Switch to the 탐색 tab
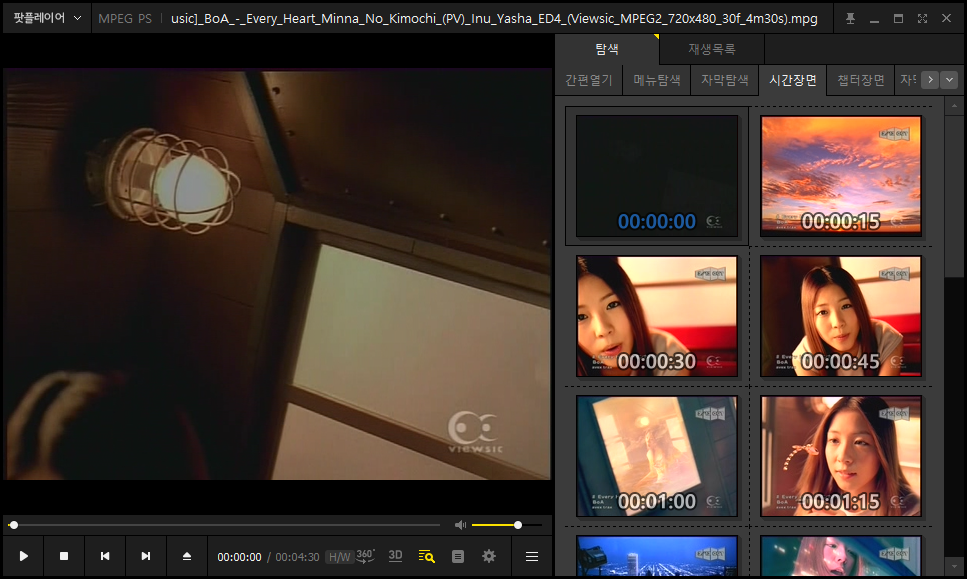Viewport: 967px width, 579px height. [x=607, y=49]
